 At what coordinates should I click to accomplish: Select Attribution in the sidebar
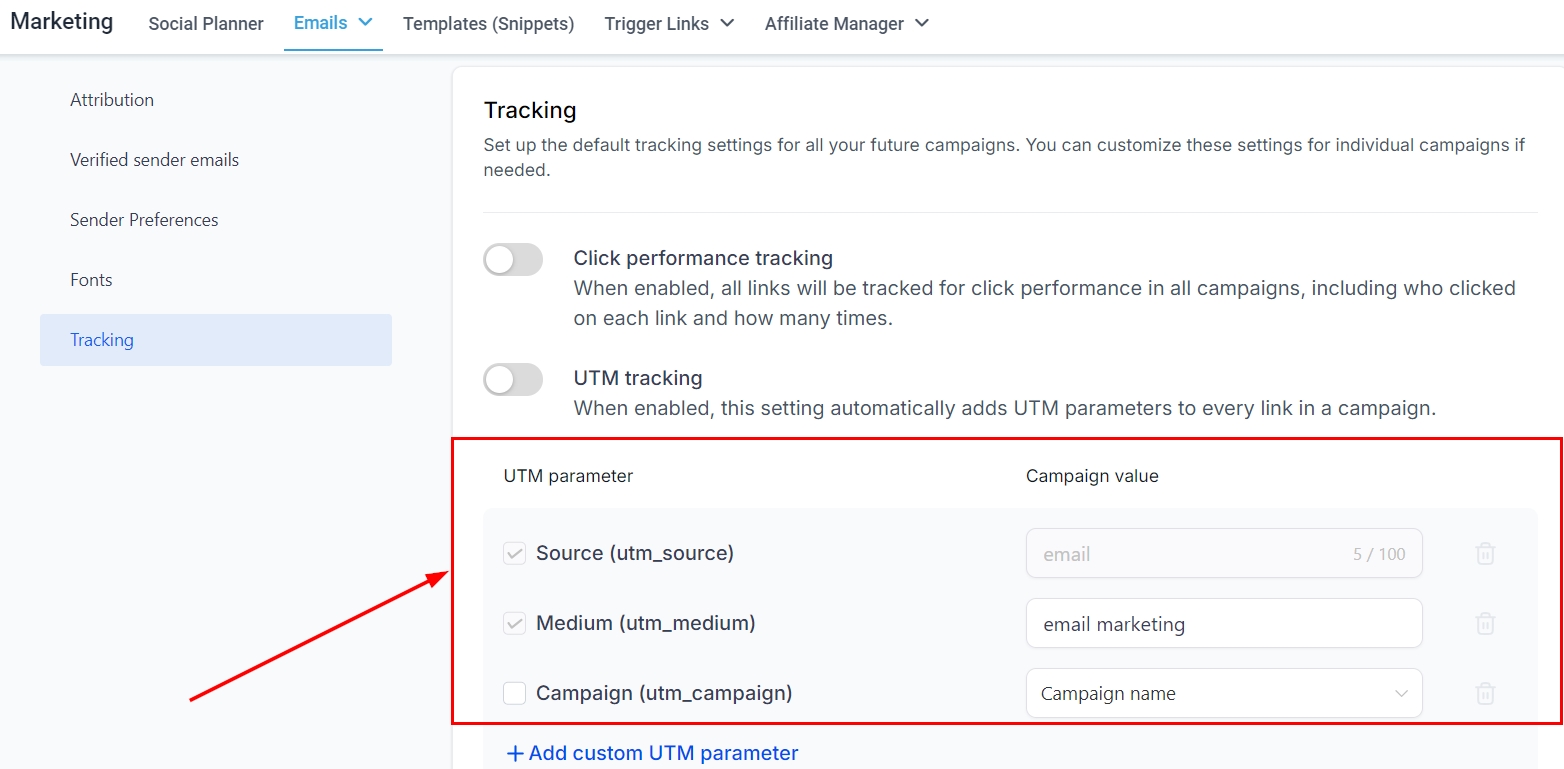point(112,100)
